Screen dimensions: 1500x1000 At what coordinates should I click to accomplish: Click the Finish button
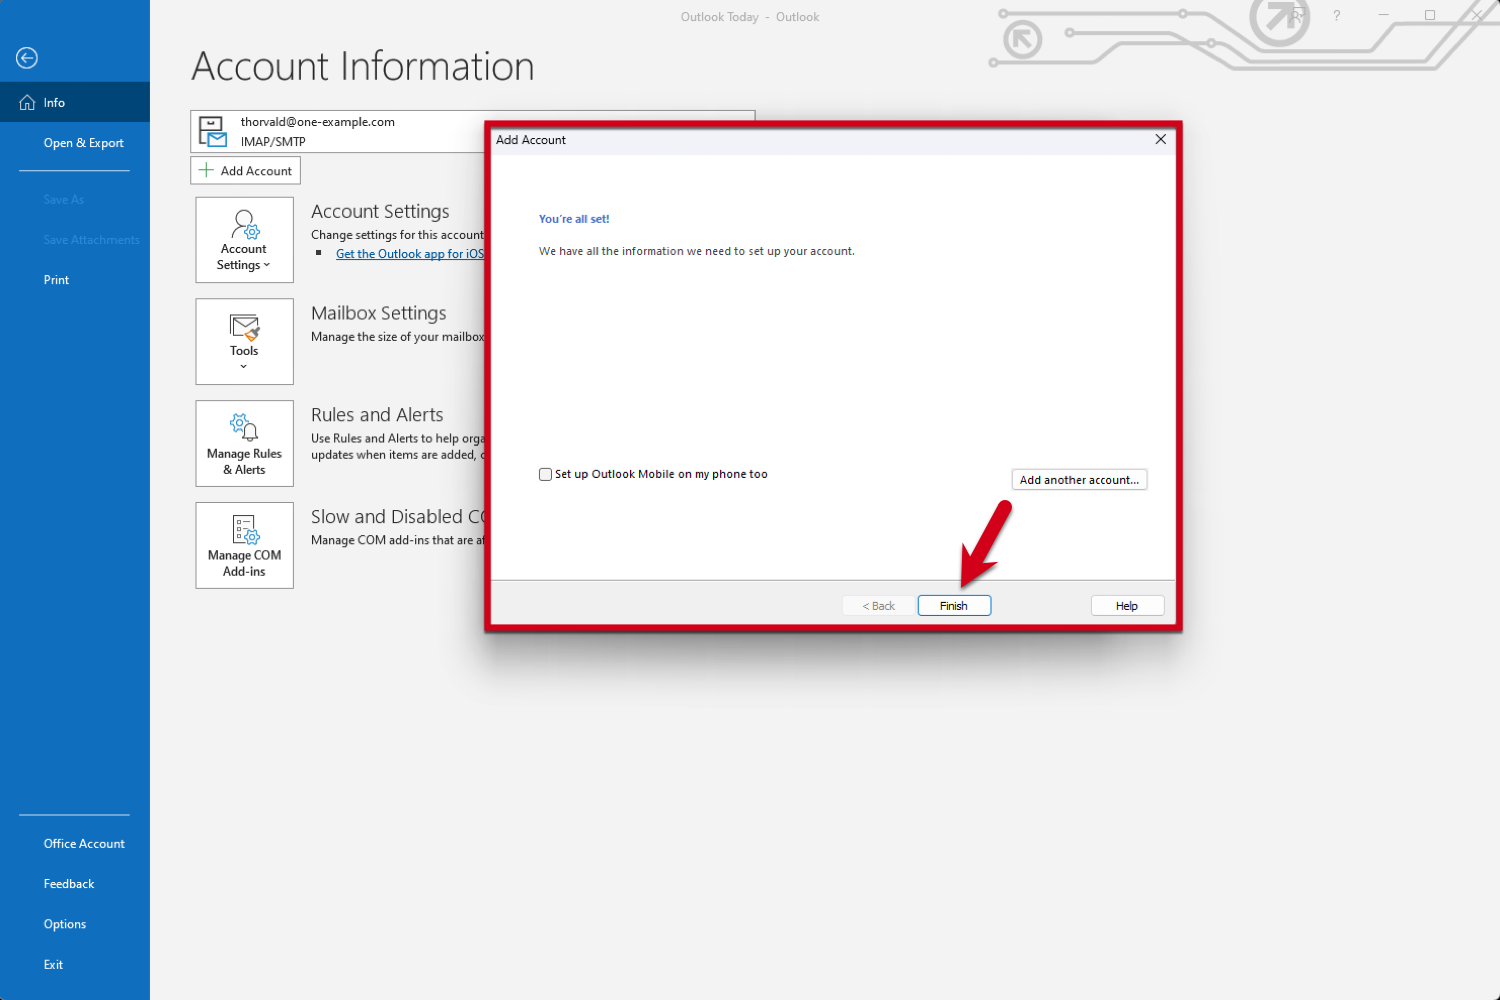[954, 606]
